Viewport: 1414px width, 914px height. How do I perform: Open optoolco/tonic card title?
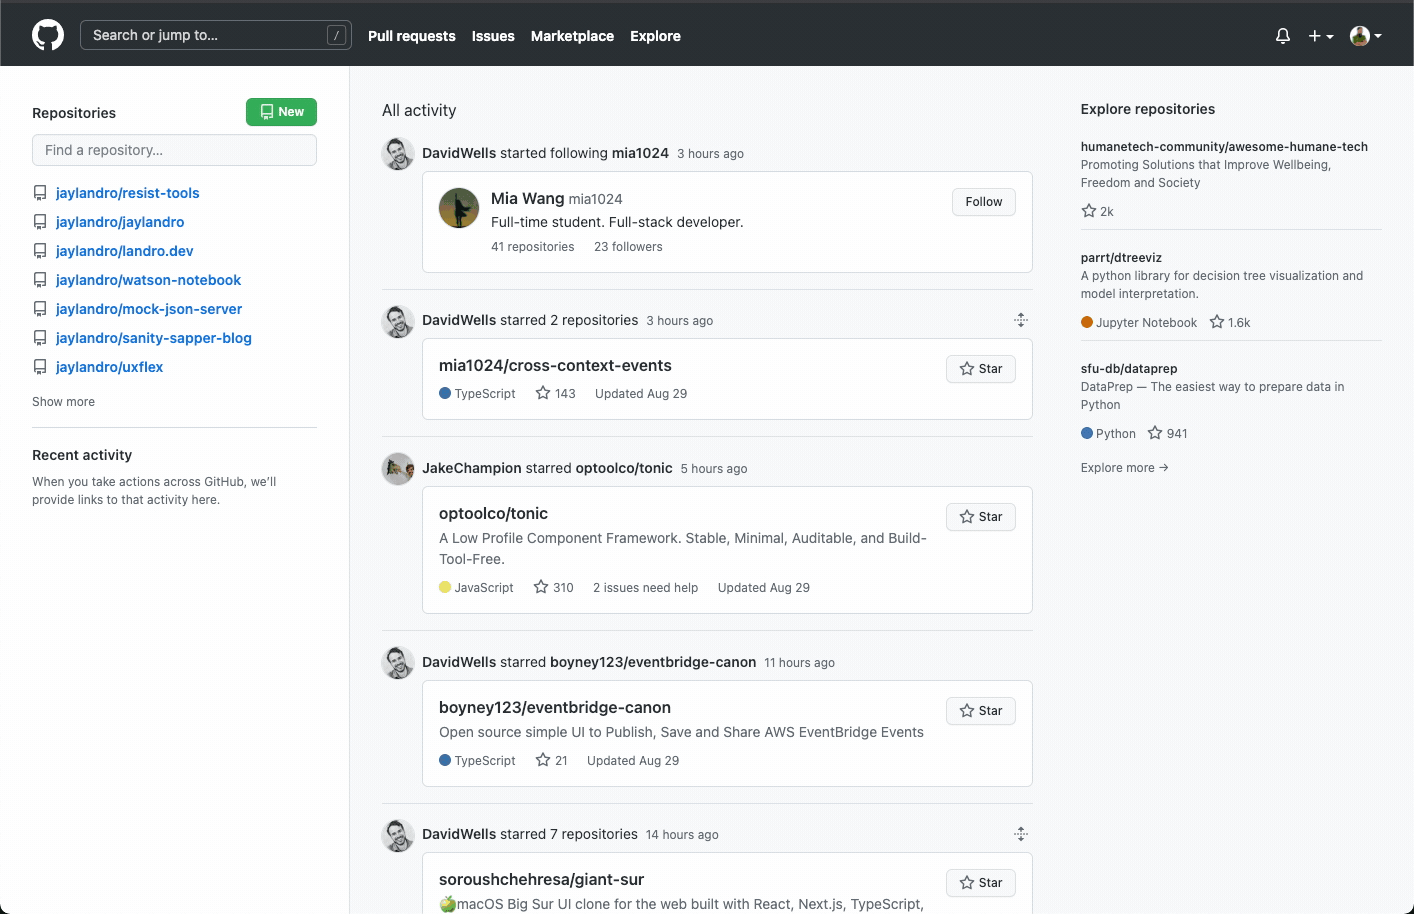click(x=493, y=514)
